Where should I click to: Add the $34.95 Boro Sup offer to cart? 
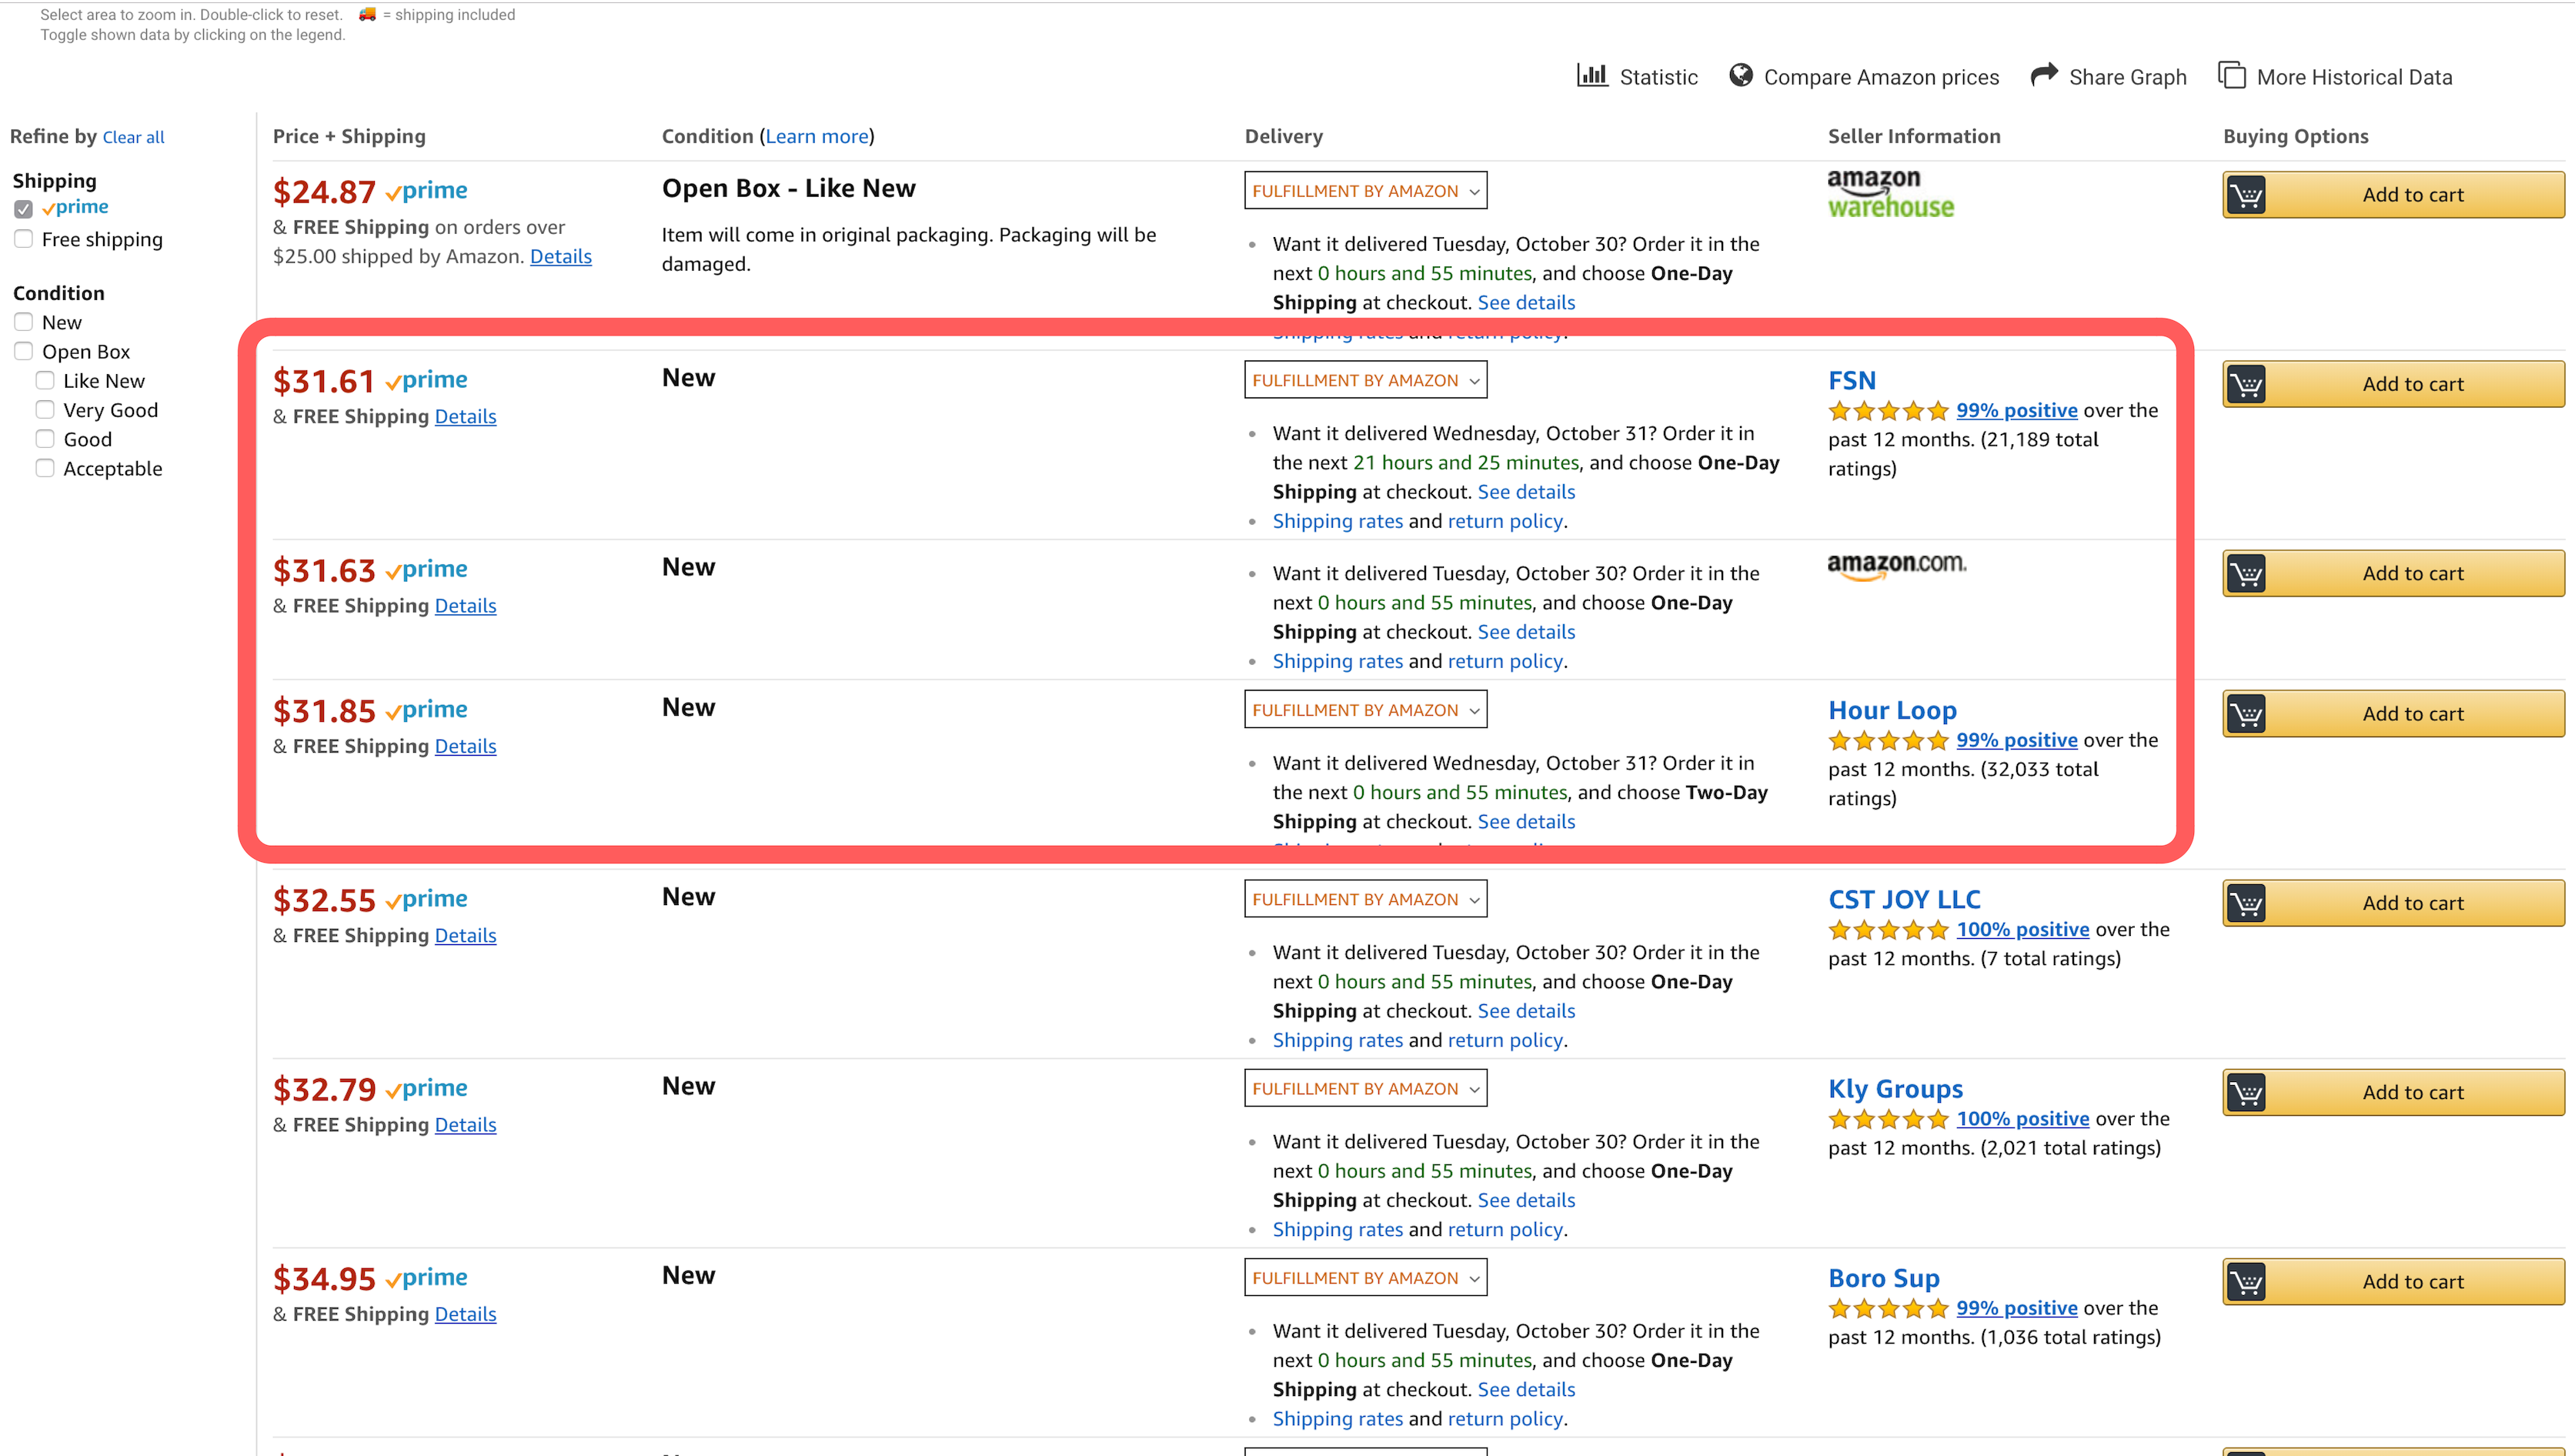2411,1282
